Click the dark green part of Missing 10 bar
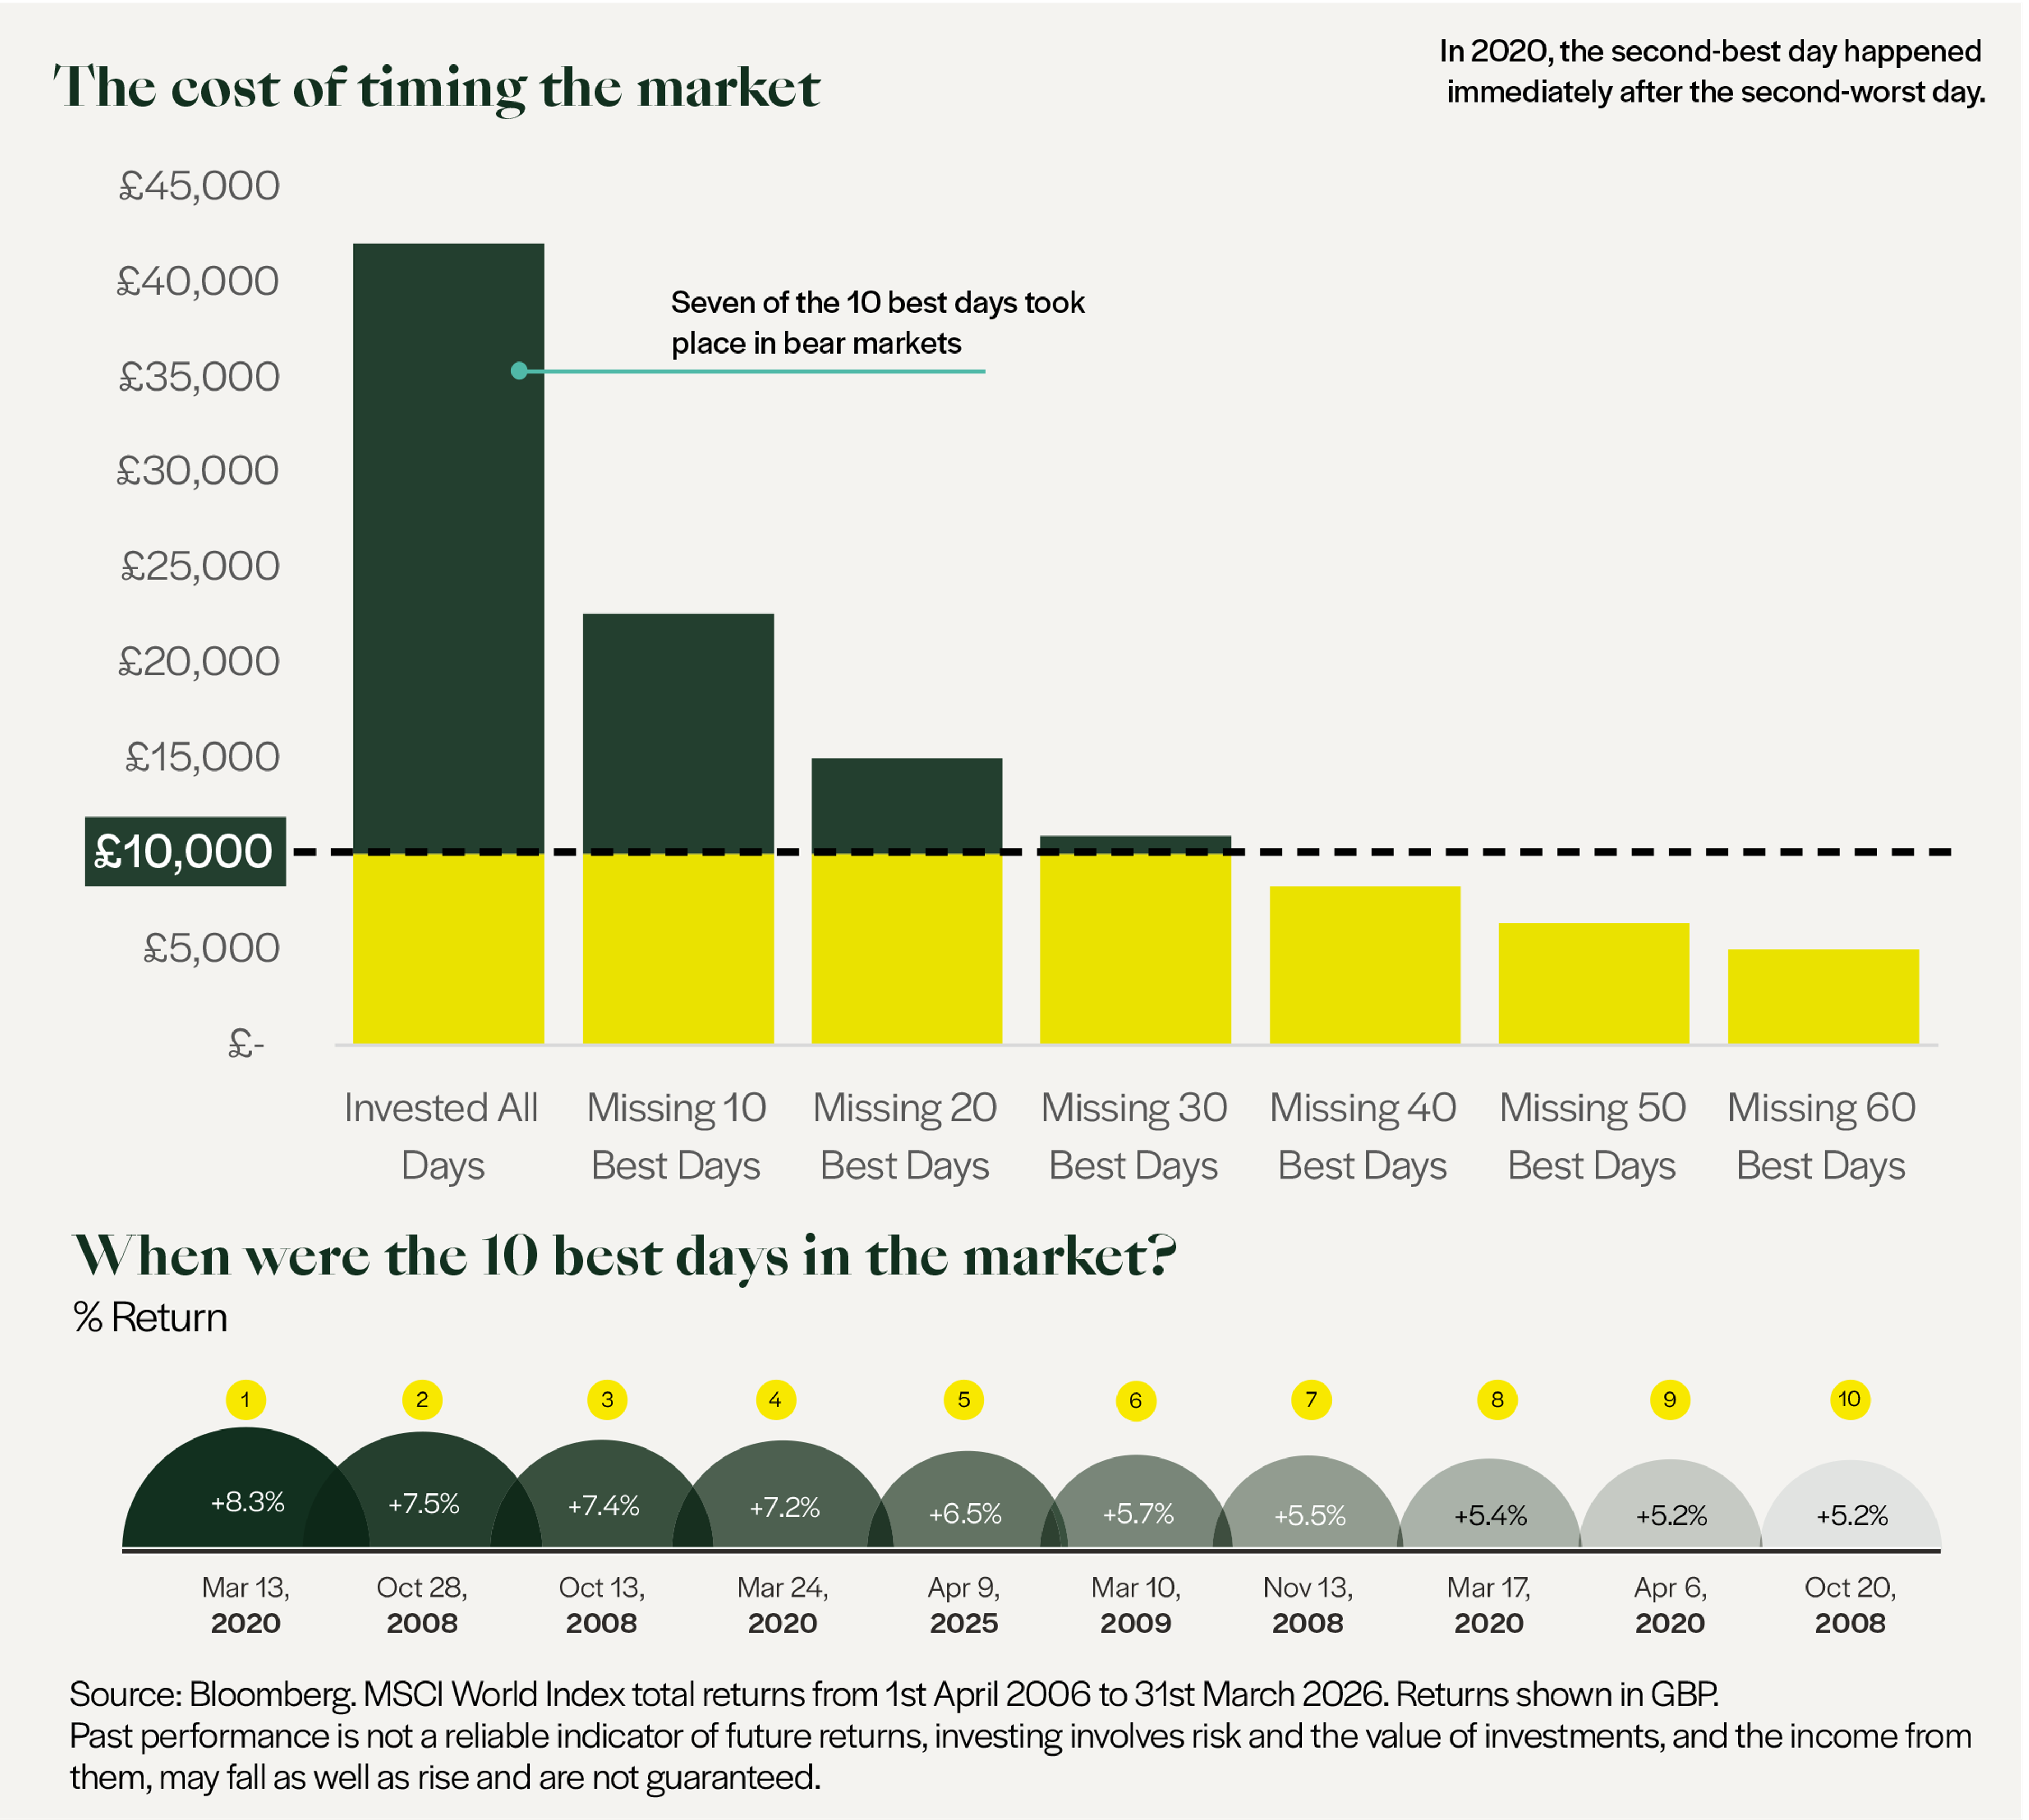Image resolution: width=2029 pixels, height=1820 pixels. (678, 730)
